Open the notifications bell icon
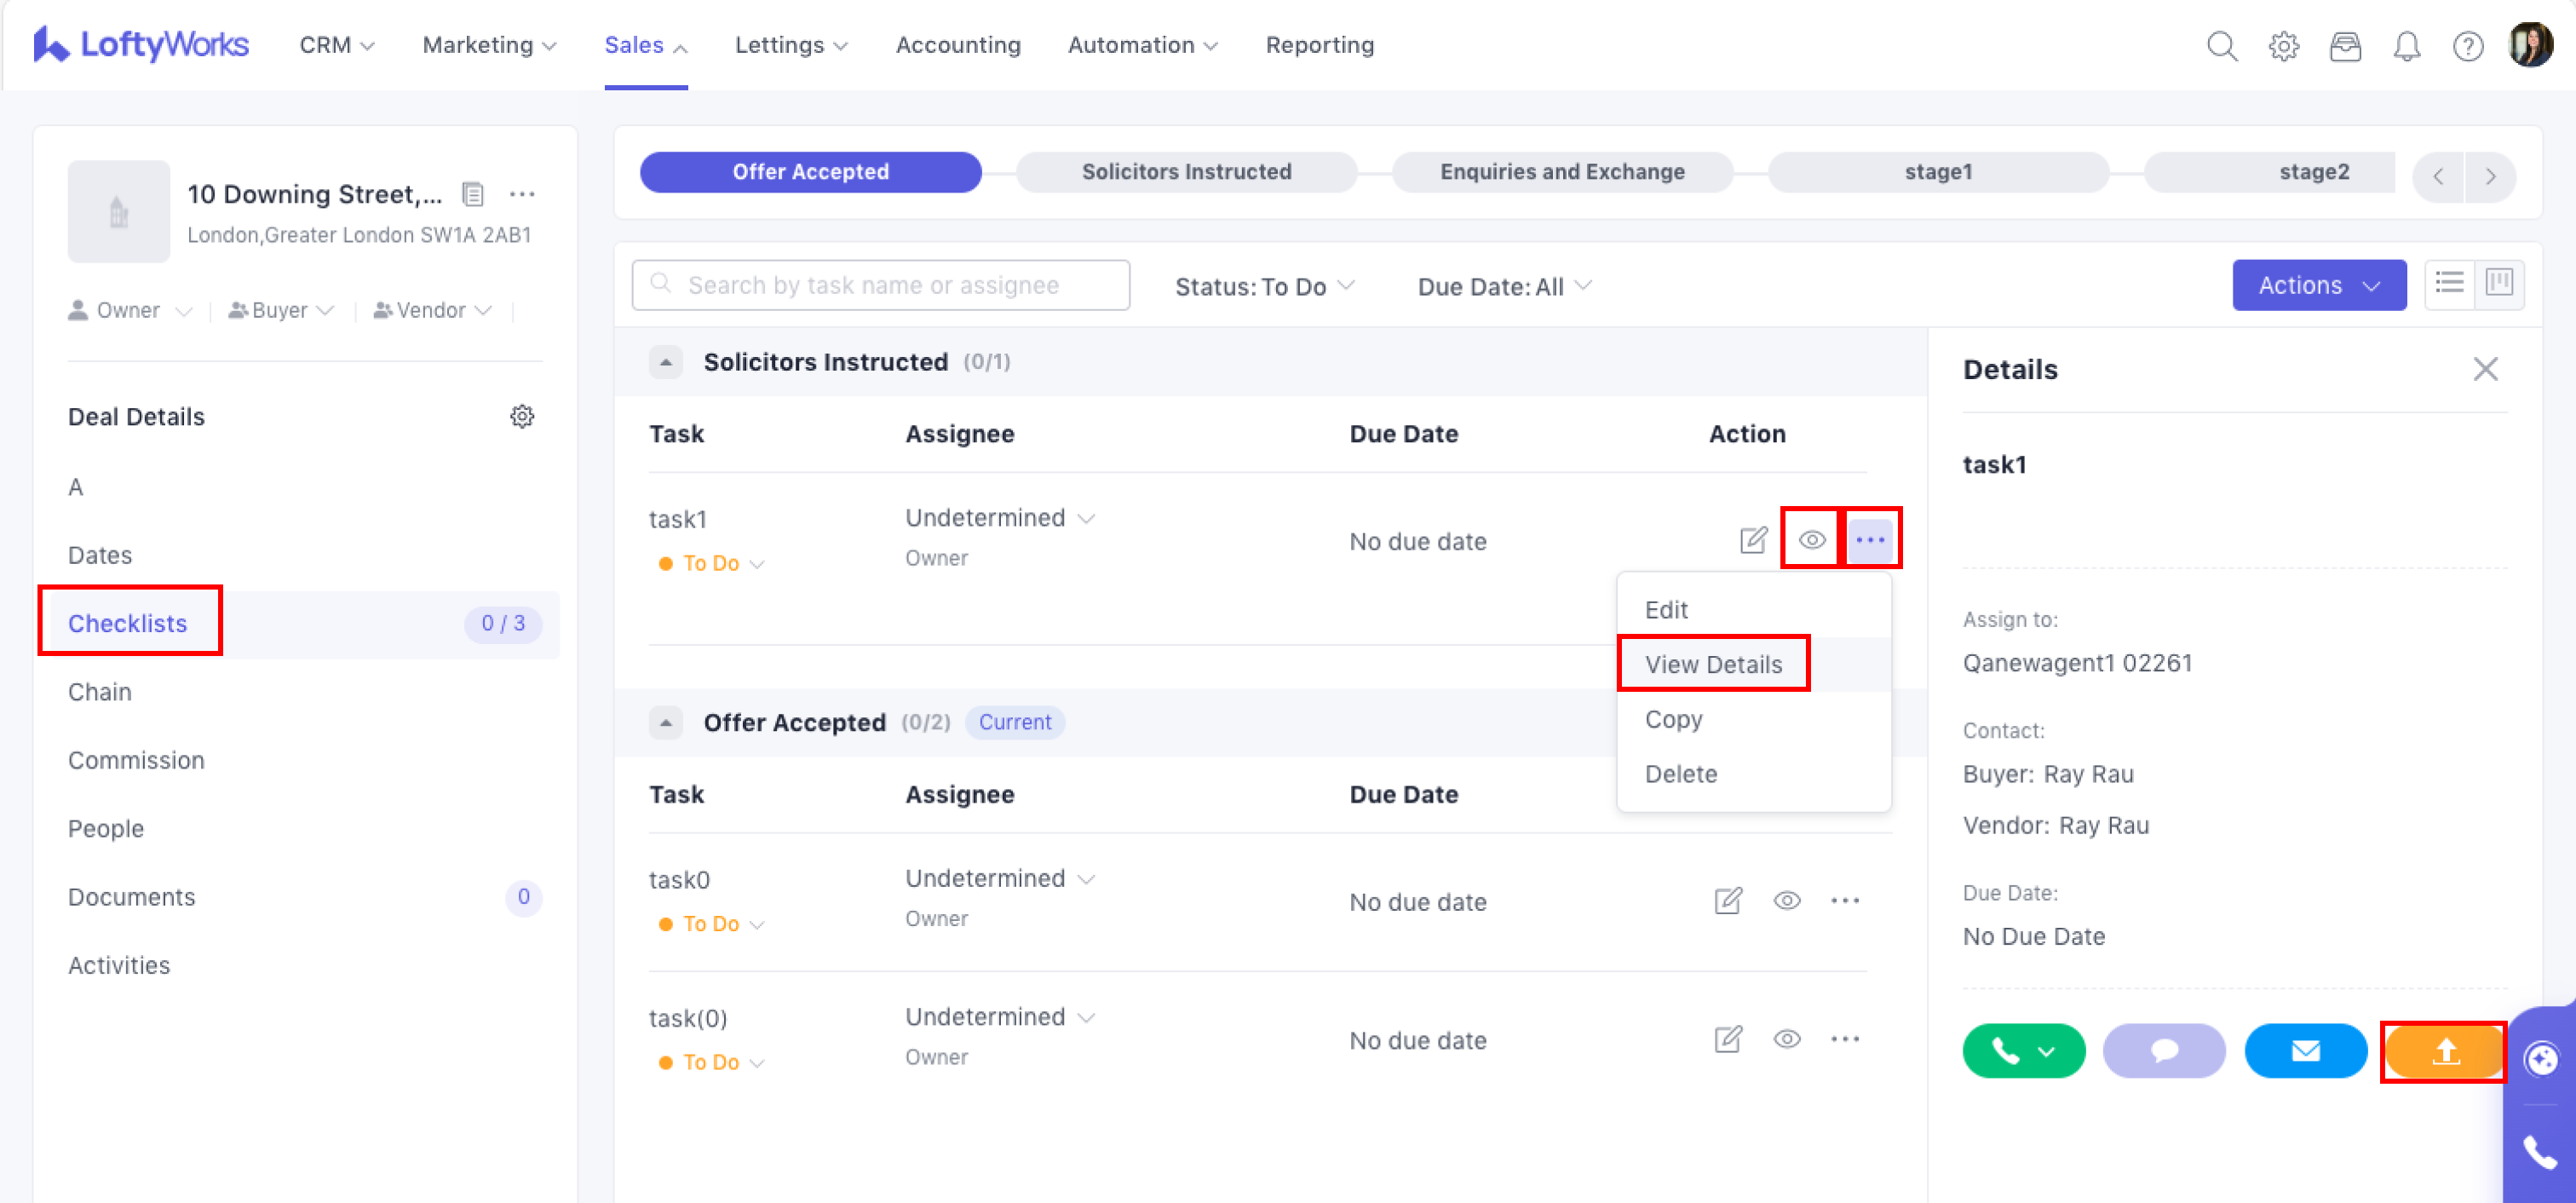This screenshot has height=1203, width=2576. coord(2406,46)
